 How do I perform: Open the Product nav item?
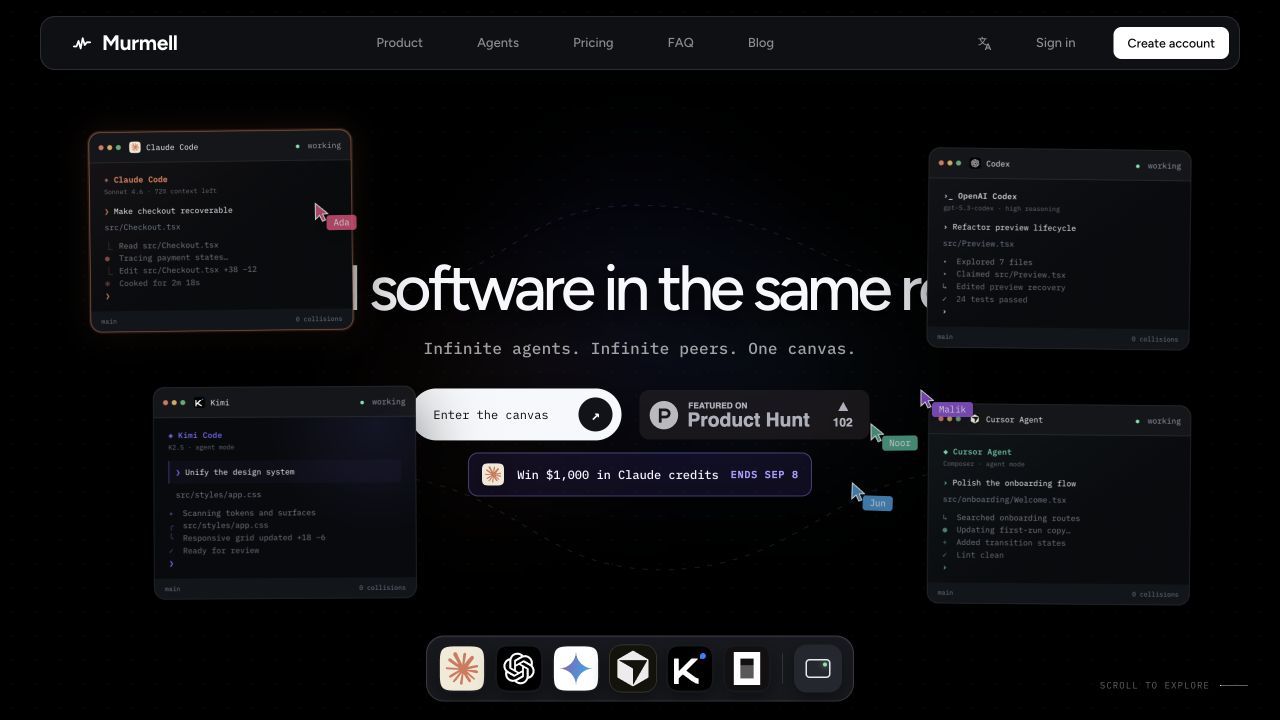399,43
